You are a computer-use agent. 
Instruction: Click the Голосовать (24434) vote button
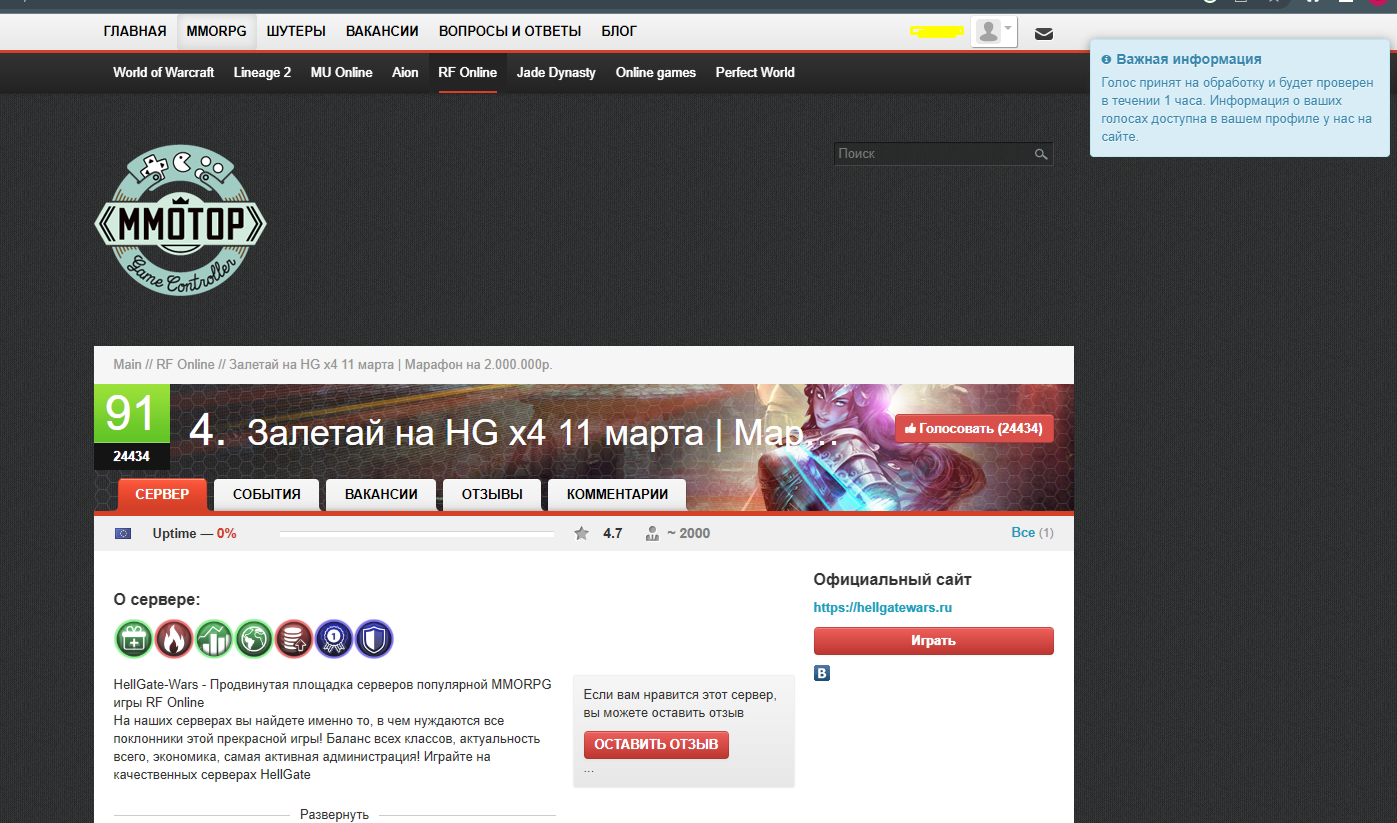pos(974,428)
